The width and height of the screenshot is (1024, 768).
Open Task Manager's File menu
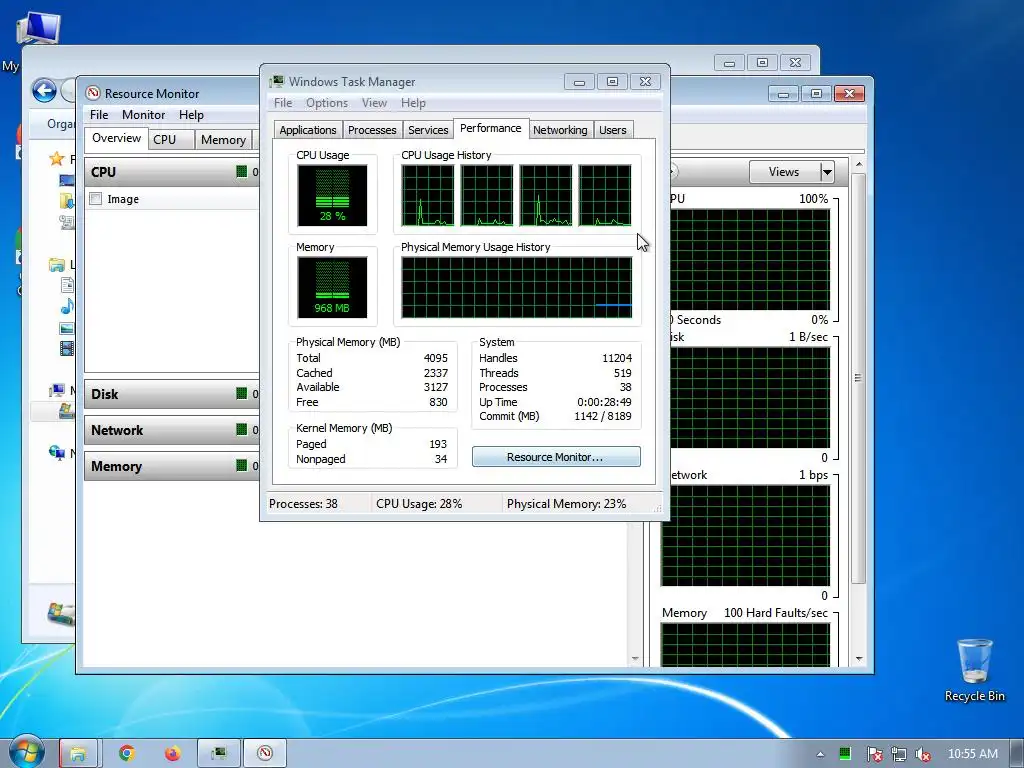283,103
